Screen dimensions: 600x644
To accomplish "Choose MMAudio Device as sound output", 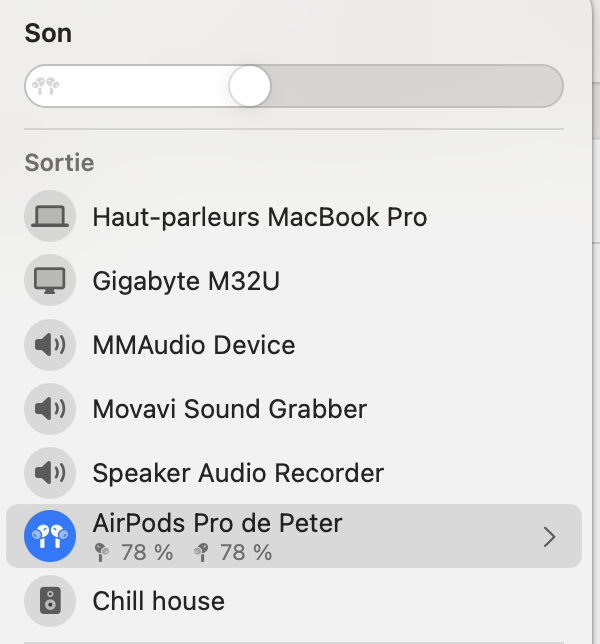I will [x=193, y=345].
